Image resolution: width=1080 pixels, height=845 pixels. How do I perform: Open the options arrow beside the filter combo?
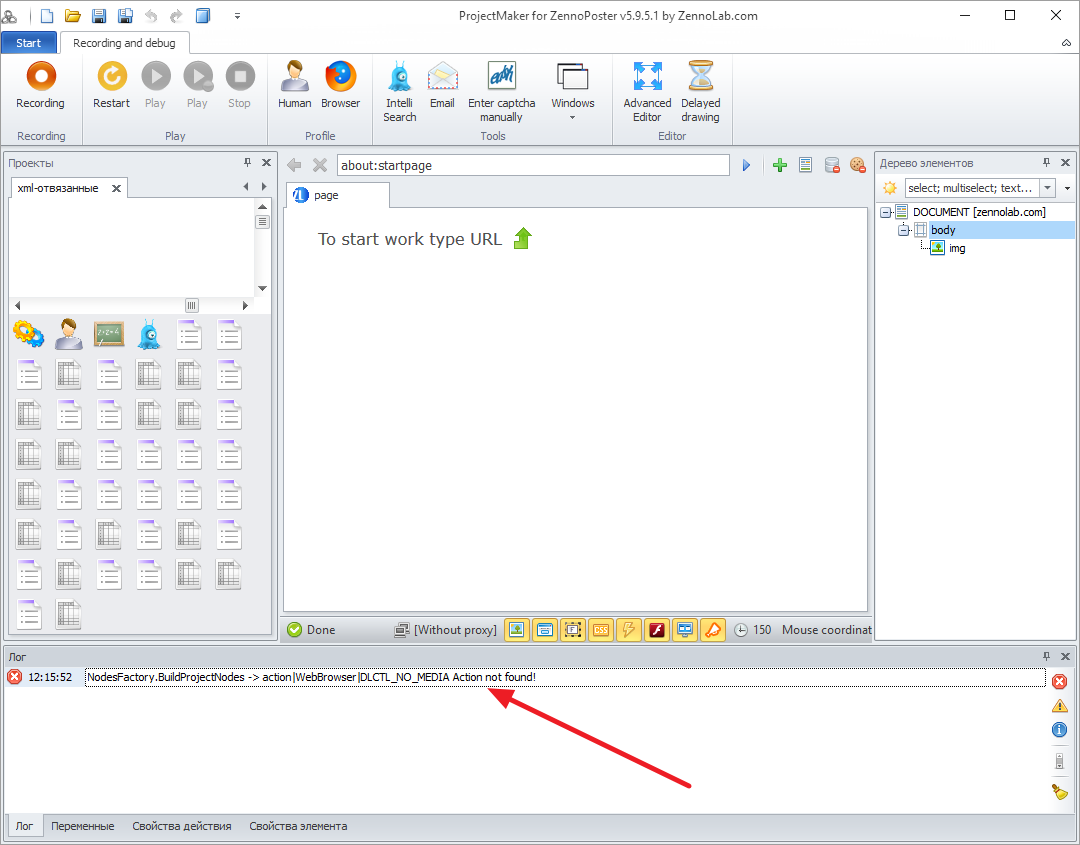1068,188
